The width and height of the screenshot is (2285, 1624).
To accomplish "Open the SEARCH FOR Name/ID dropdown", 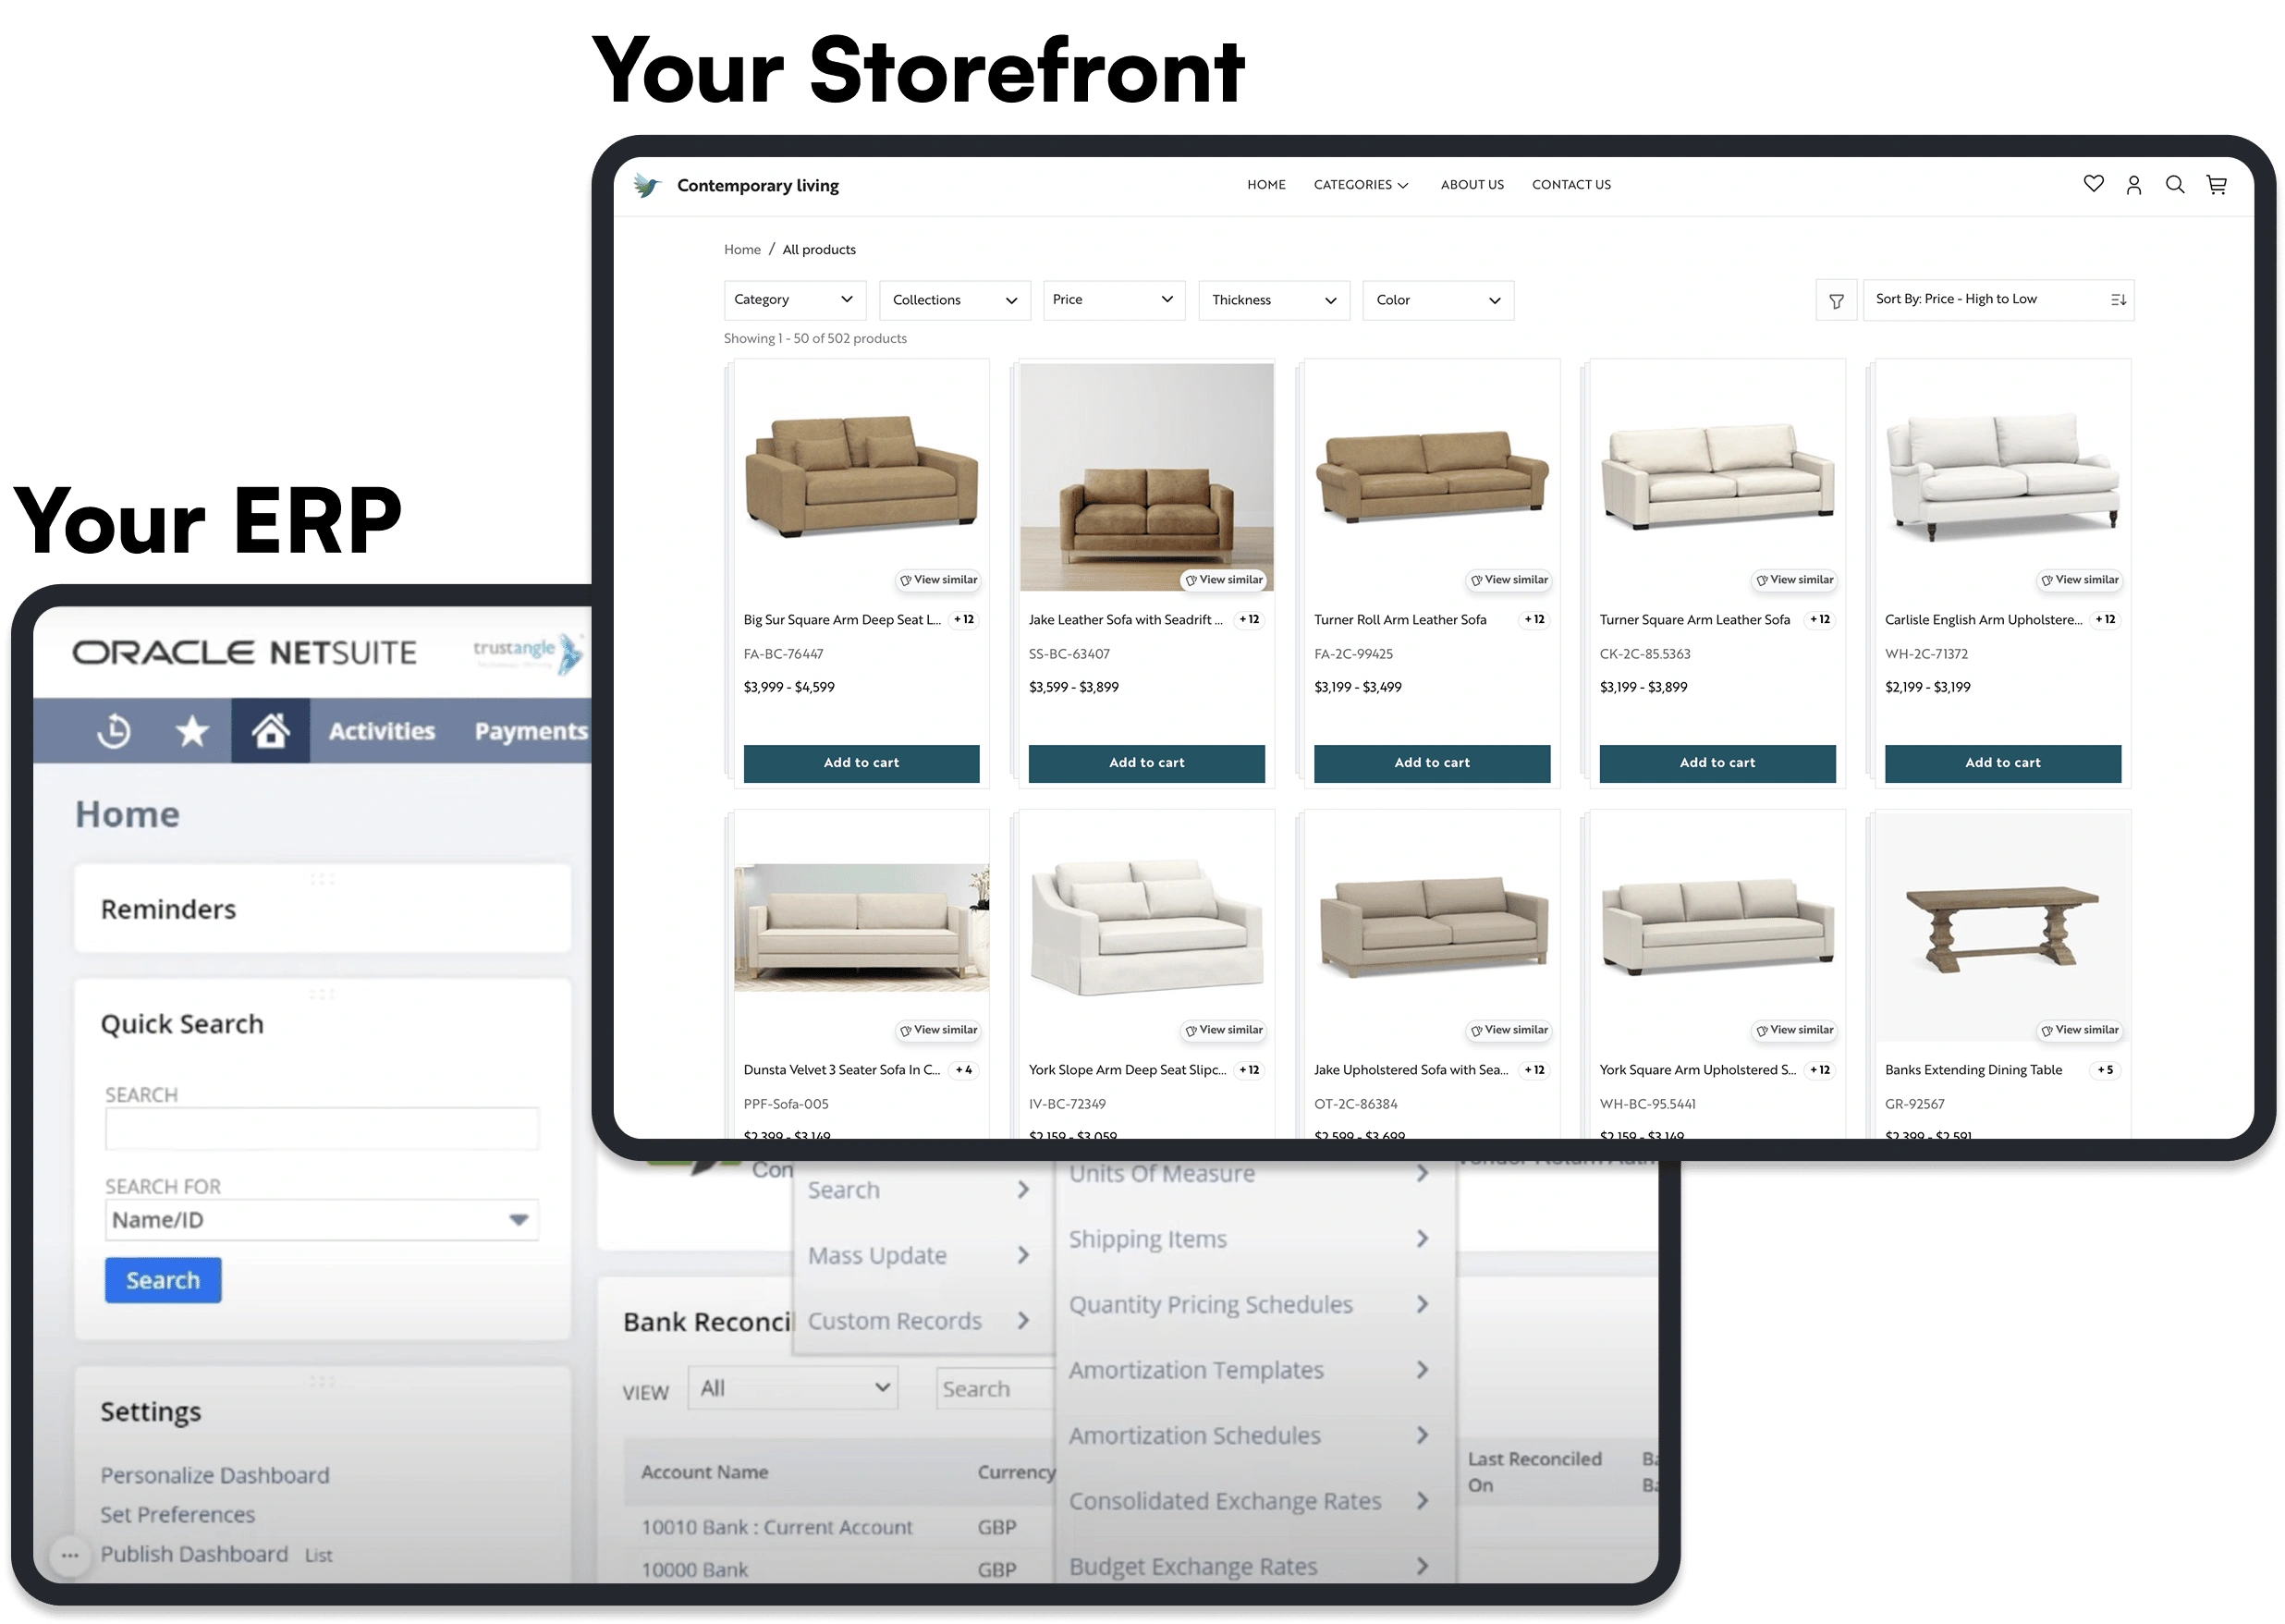I will click(321, 1220).
